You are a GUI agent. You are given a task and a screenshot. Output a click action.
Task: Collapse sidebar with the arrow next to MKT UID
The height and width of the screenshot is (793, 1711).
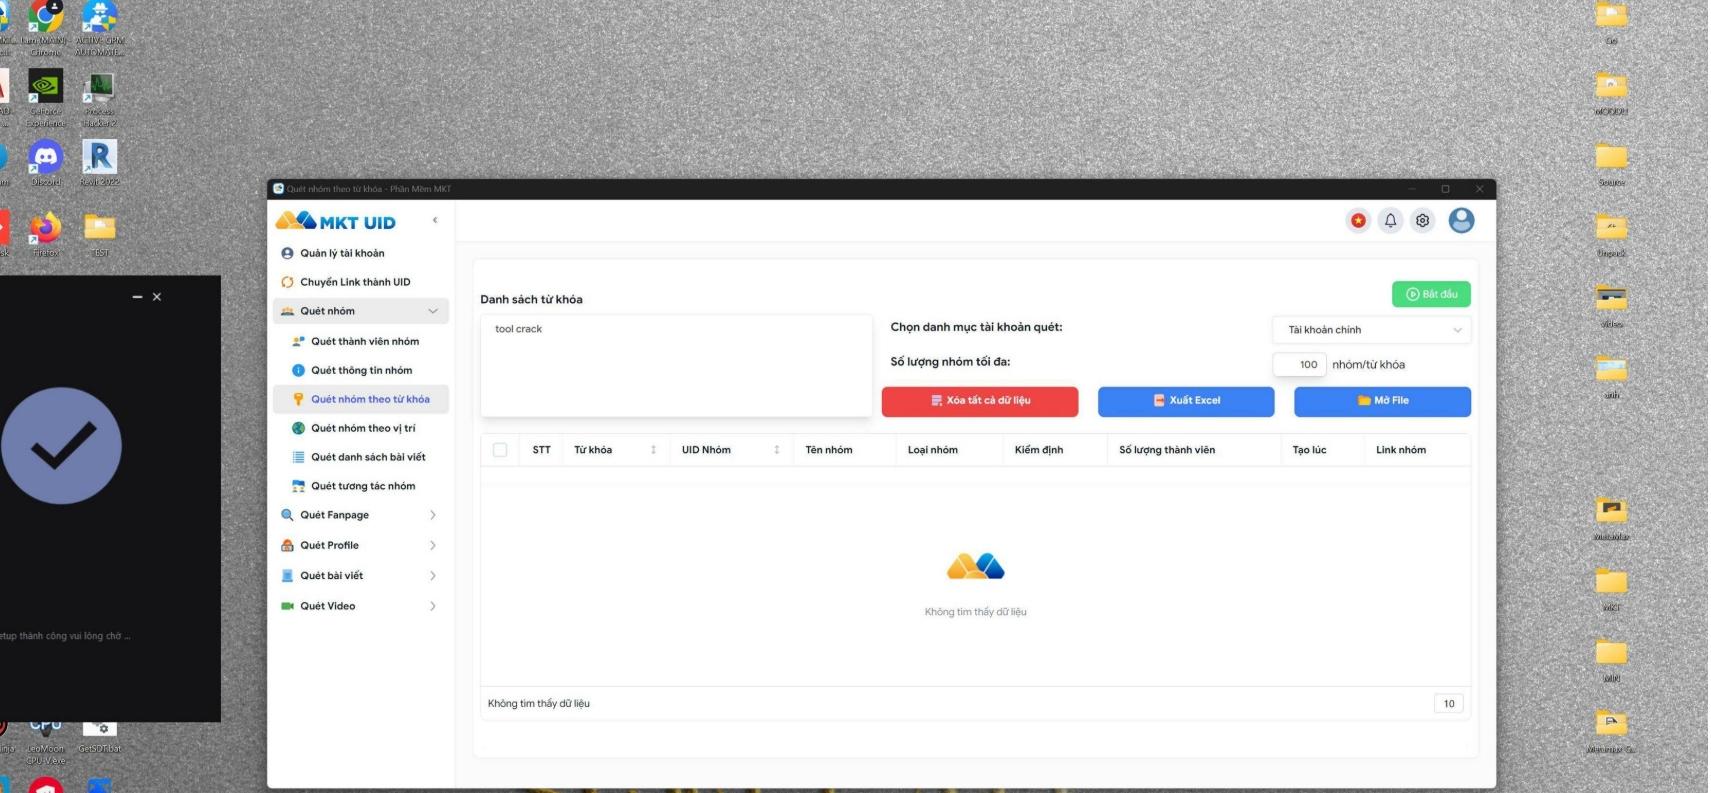[x=434, y=220]
